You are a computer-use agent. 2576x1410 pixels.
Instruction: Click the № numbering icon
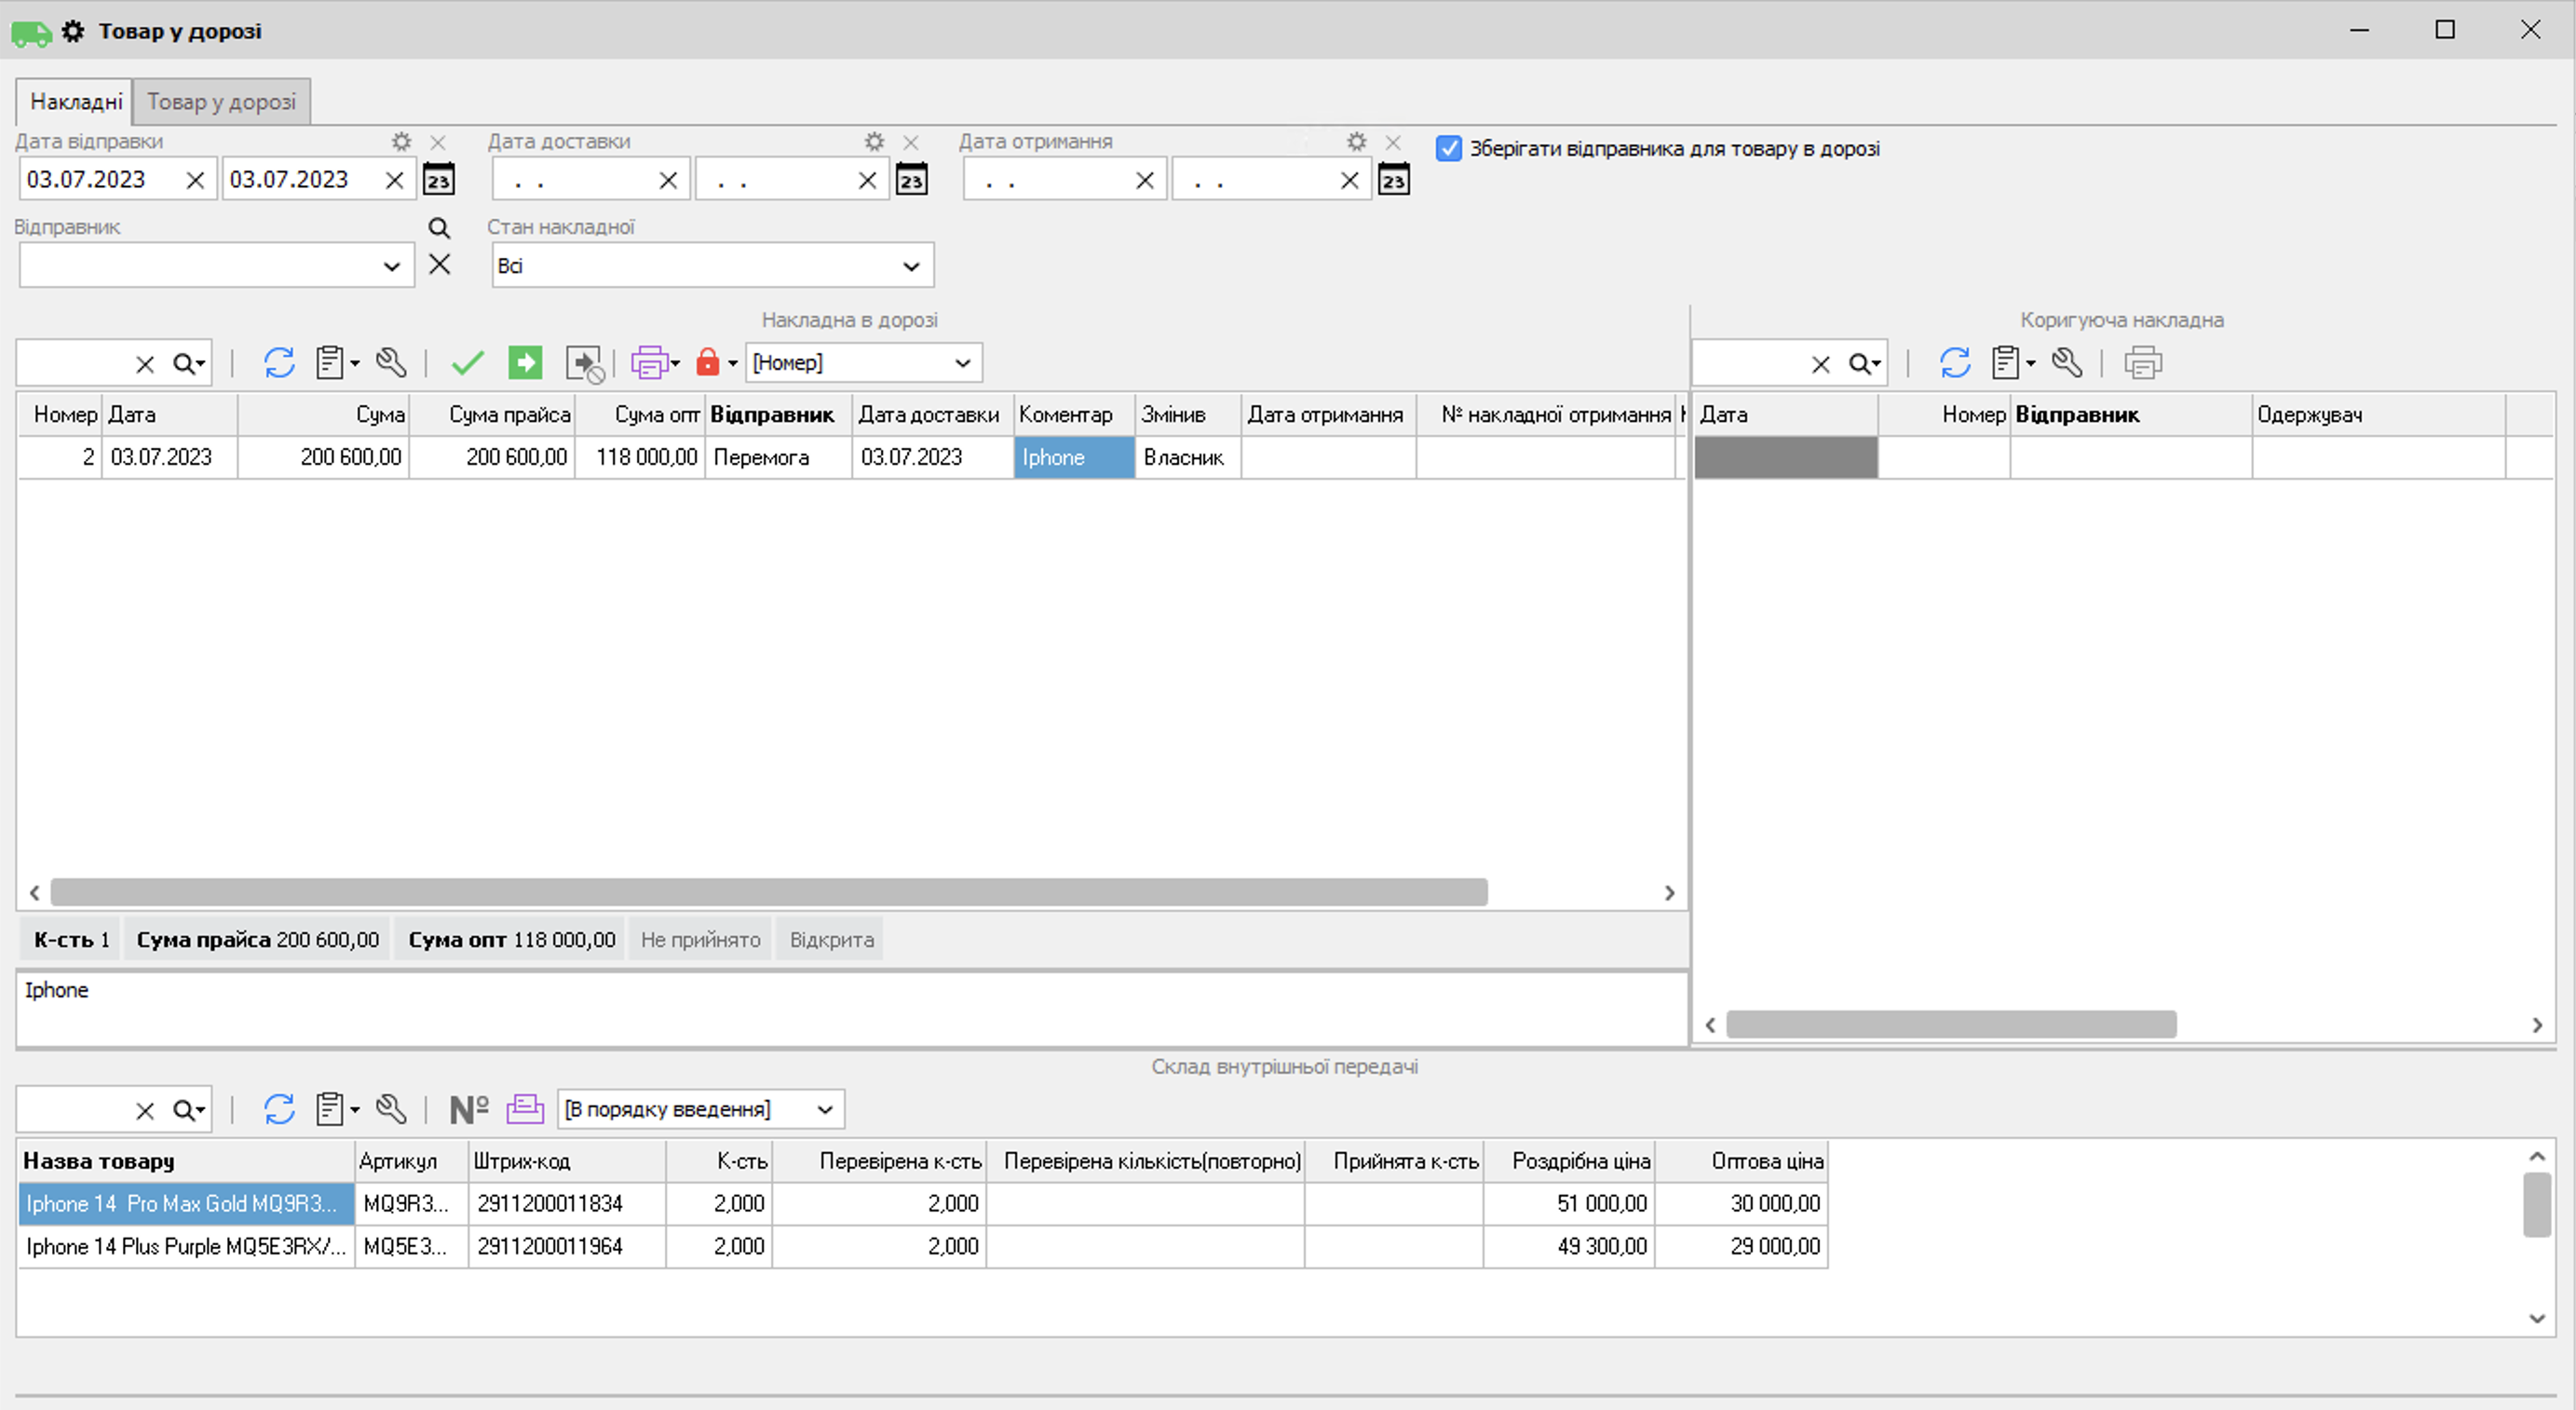(468, 1109)
